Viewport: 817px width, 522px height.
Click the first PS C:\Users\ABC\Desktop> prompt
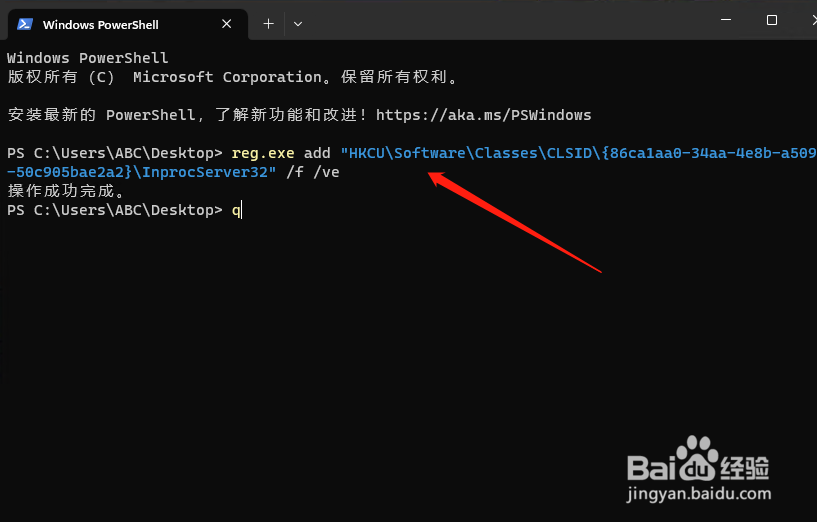coord(115,153)
